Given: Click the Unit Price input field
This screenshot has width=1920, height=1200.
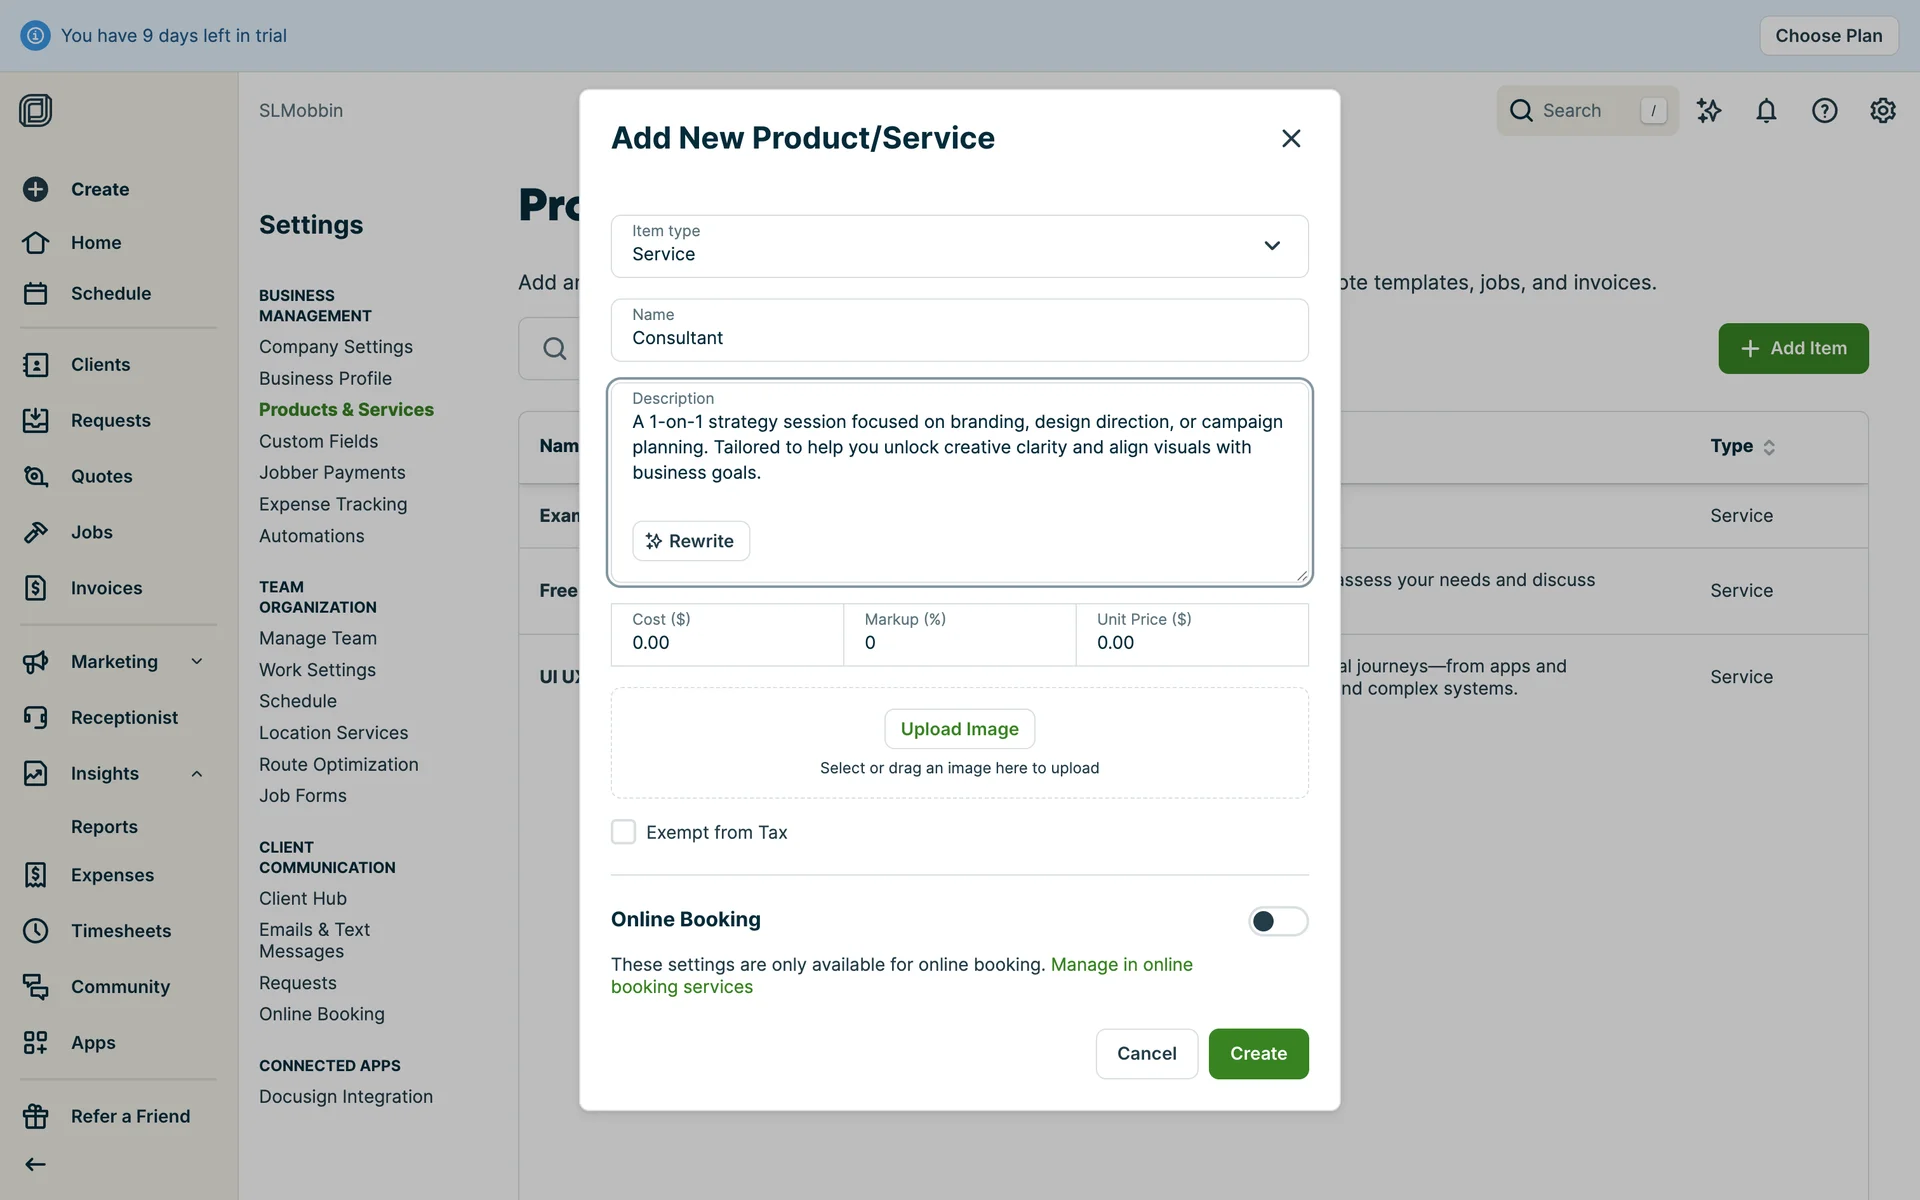Looking at the screenshot, I should point(1191,643).
